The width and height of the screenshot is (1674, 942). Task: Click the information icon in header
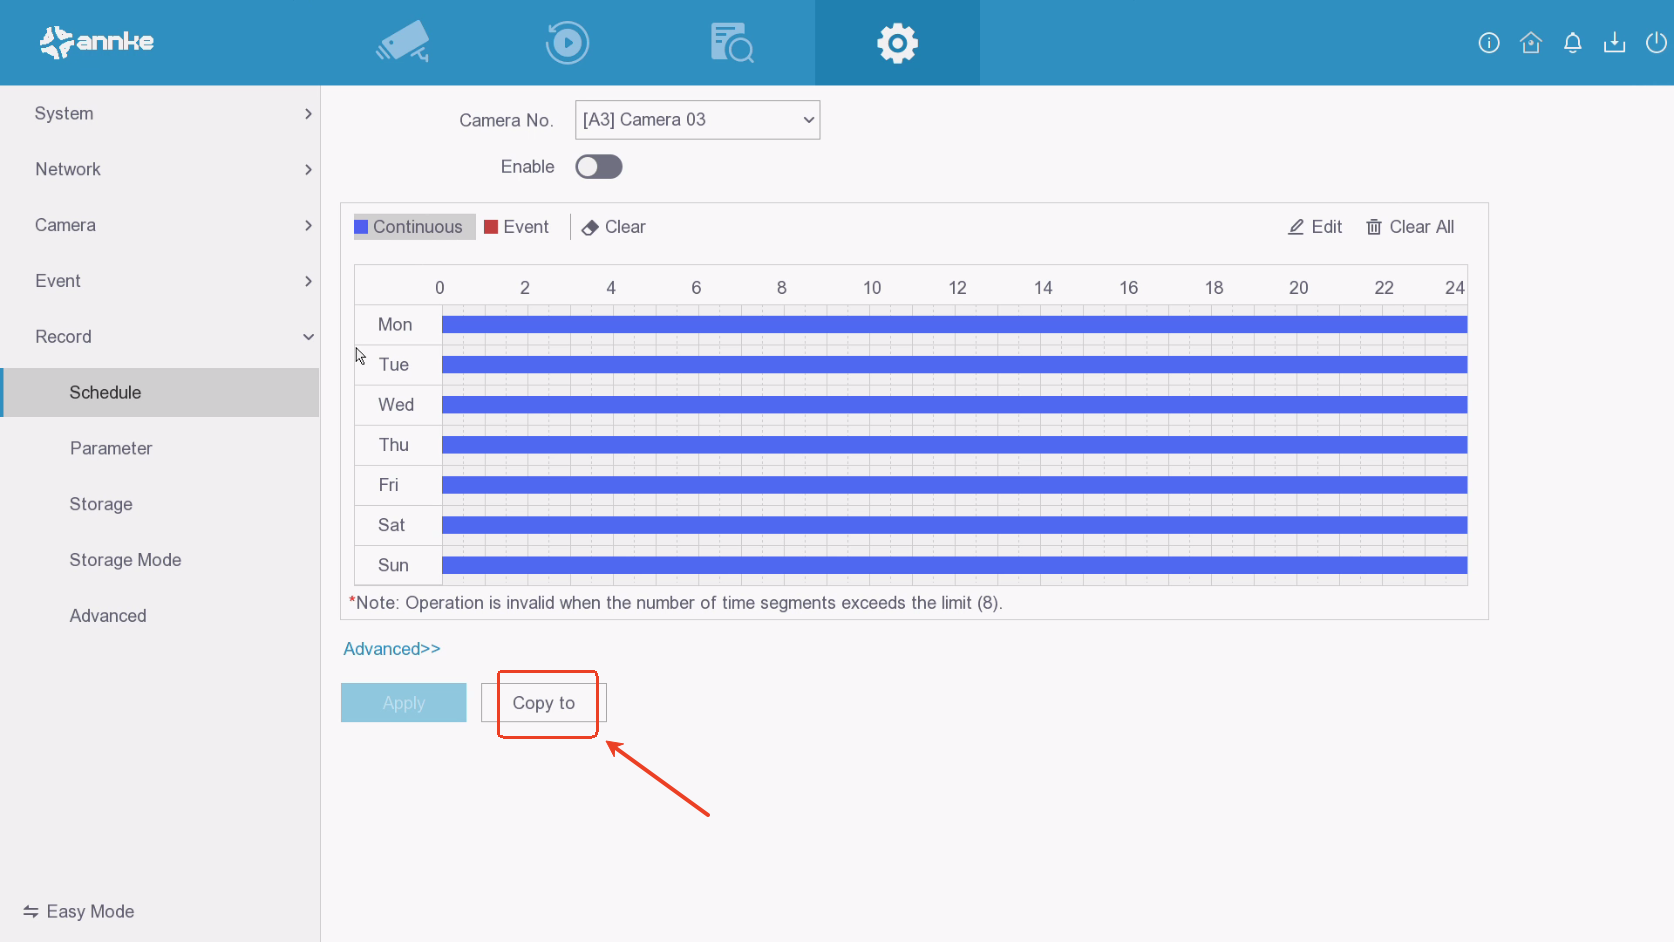coord(1489,42)
